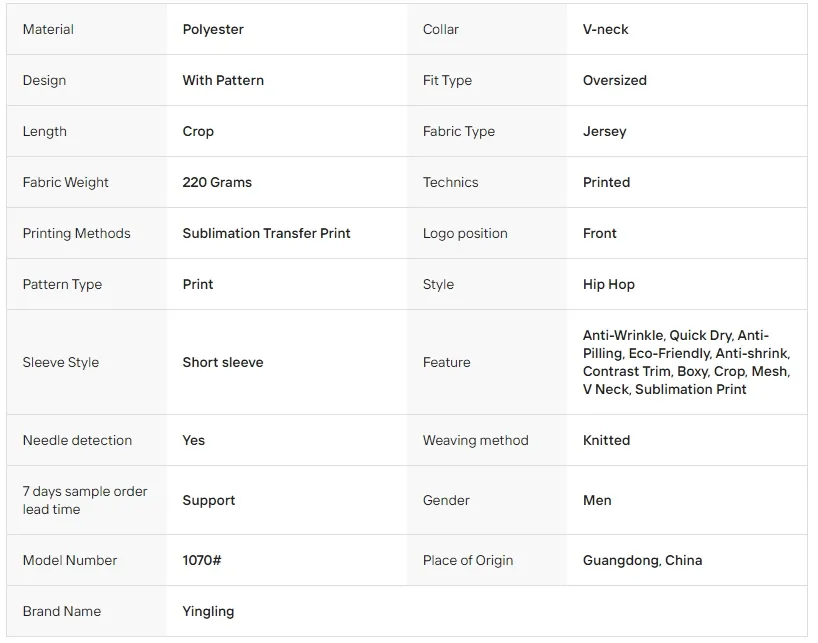The image size is (818, 643).
Task: Click the Fabric Weight label
Action: pyautogui.click(x=65, y=183)
